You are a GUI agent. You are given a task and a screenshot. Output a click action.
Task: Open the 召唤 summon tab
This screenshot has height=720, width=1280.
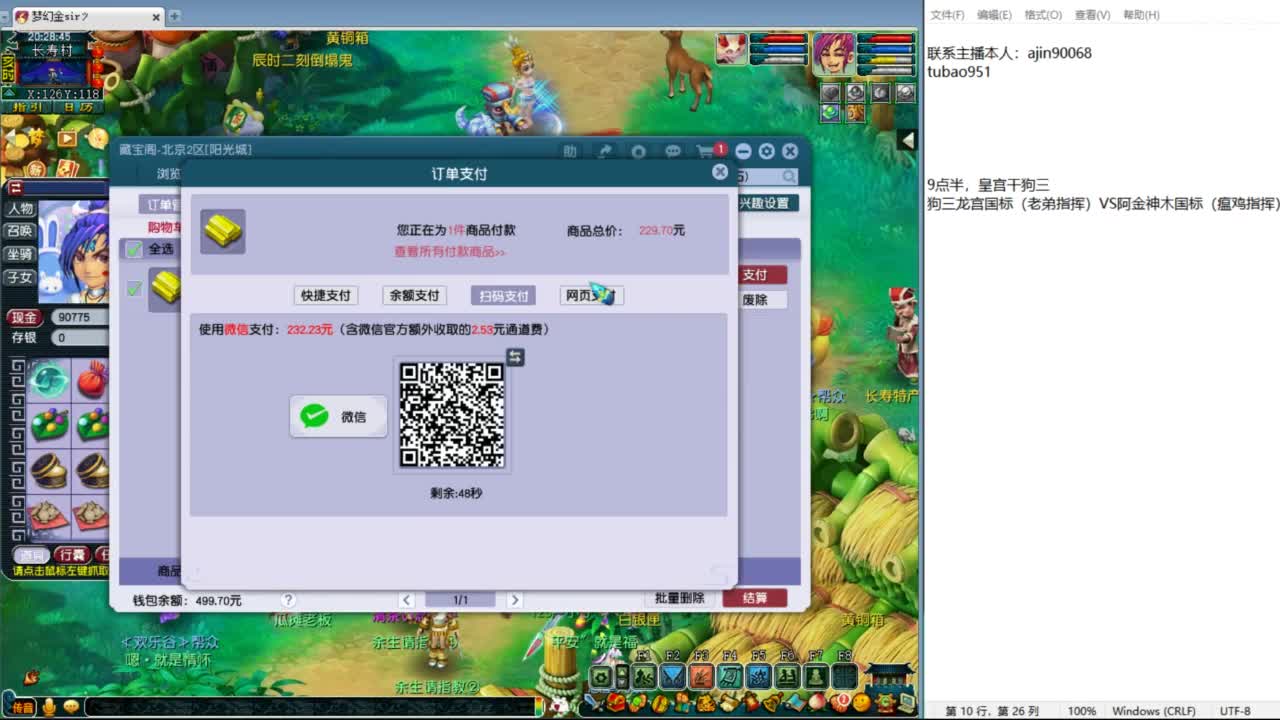point(20,231)
